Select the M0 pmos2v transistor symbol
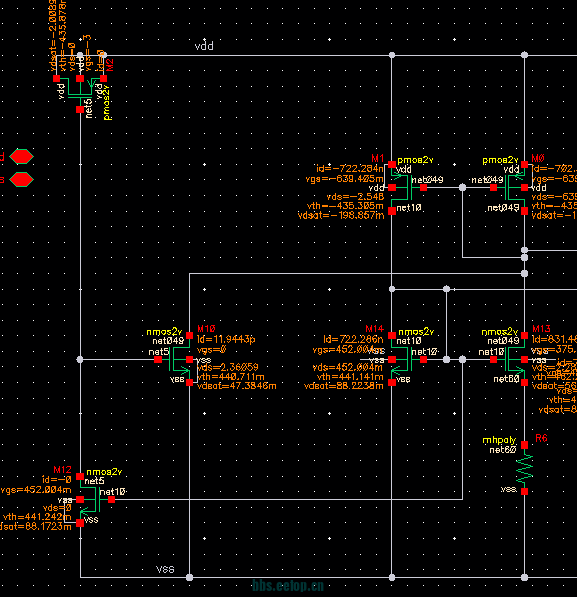This screenshot has height=597, width=577. pos(510,187)
